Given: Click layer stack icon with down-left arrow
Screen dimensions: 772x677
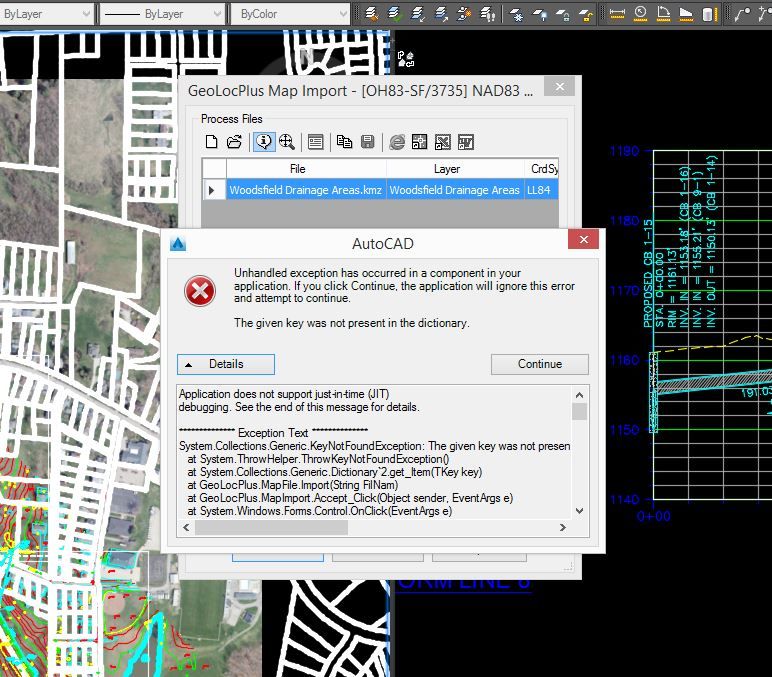Looking at the screenshot, I should [418, 14].
